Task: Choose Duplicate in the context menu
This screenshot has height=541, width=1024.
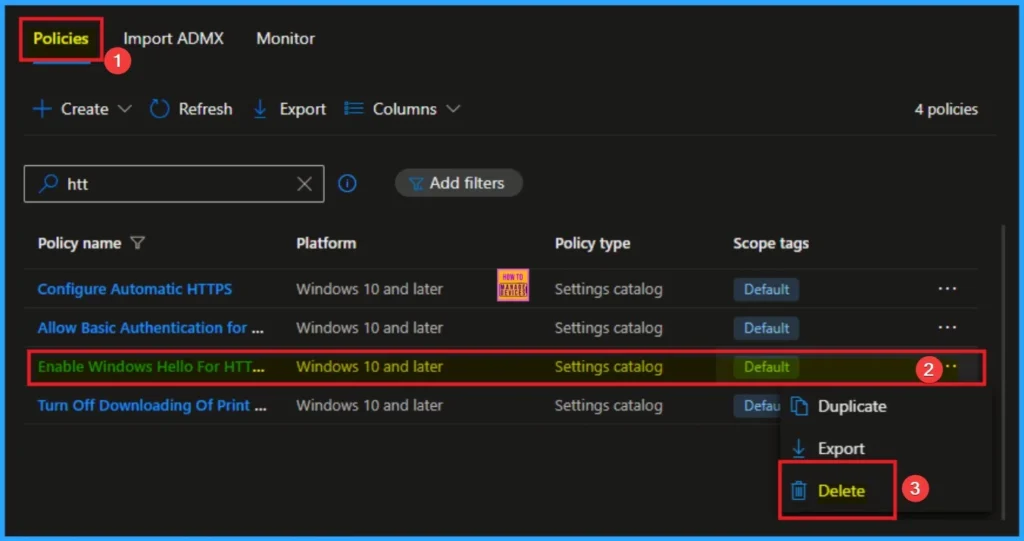Action: (x=851, y=407)
